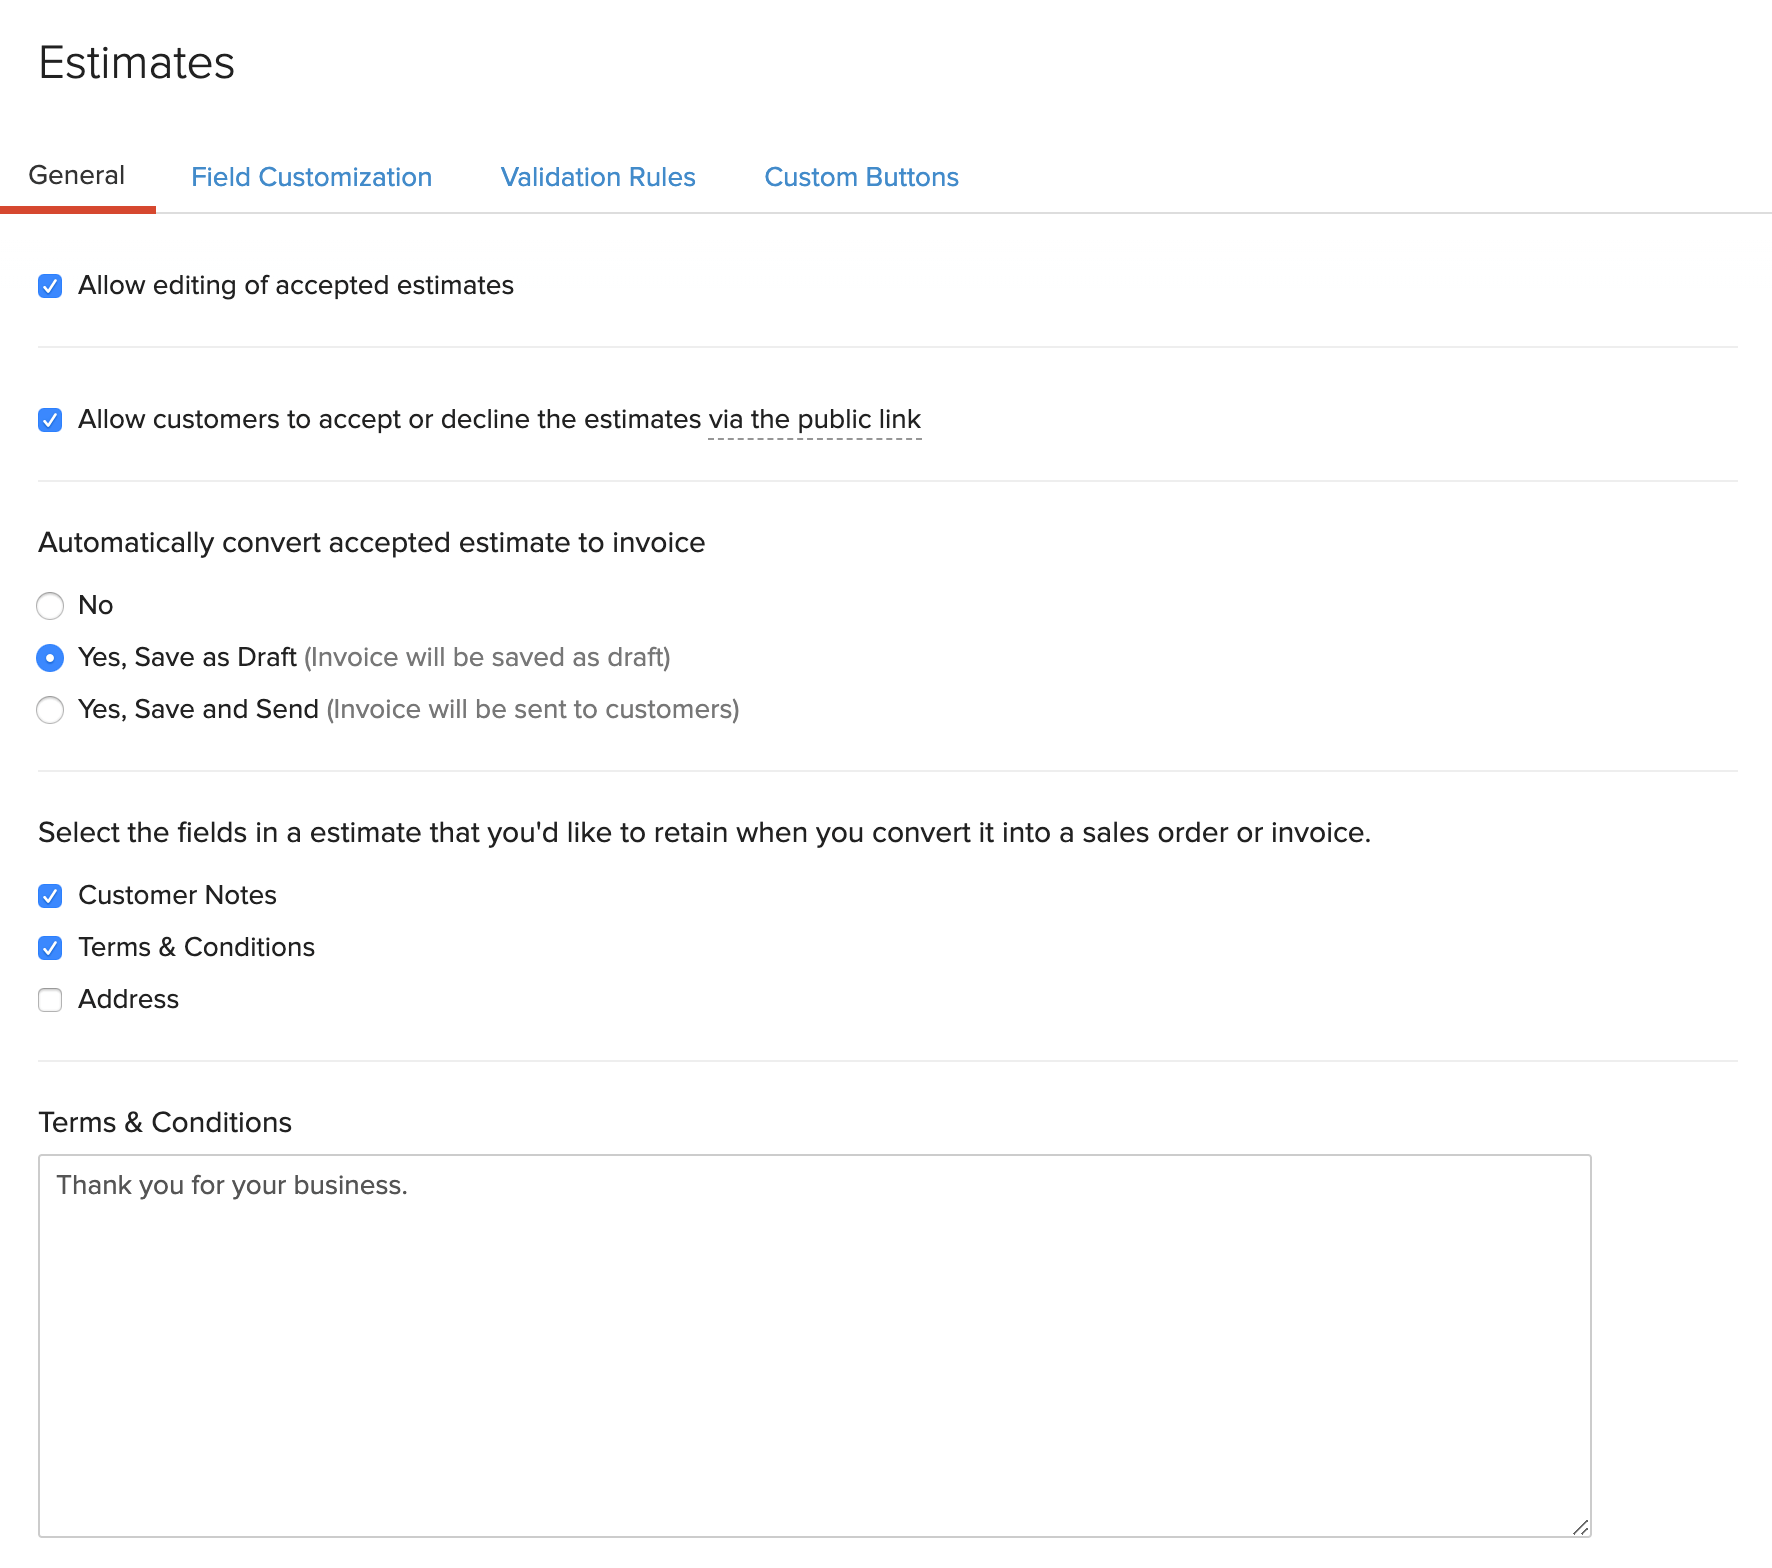Click the "Terms & Conditions" section label
This screenshot has width=1772, height=1568.
tap(164, 1122)
